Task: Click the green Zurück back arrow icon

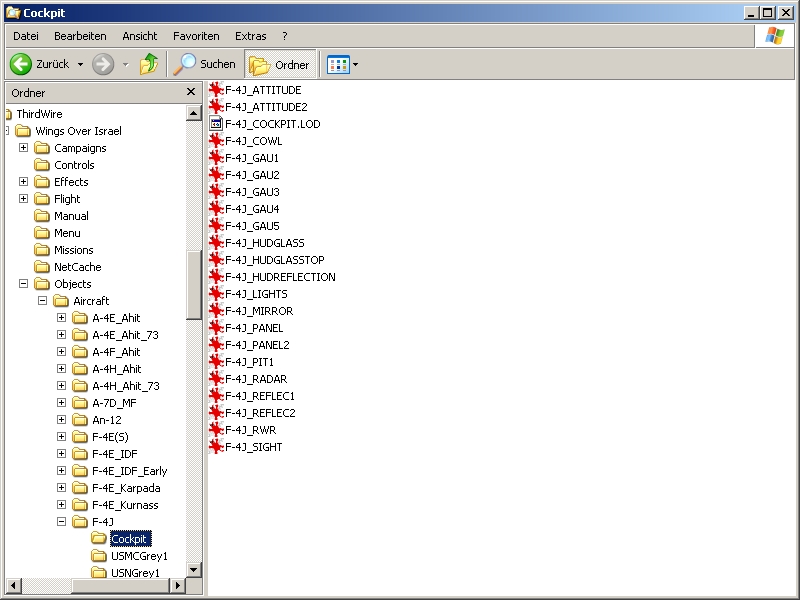Action: [21, 64]
